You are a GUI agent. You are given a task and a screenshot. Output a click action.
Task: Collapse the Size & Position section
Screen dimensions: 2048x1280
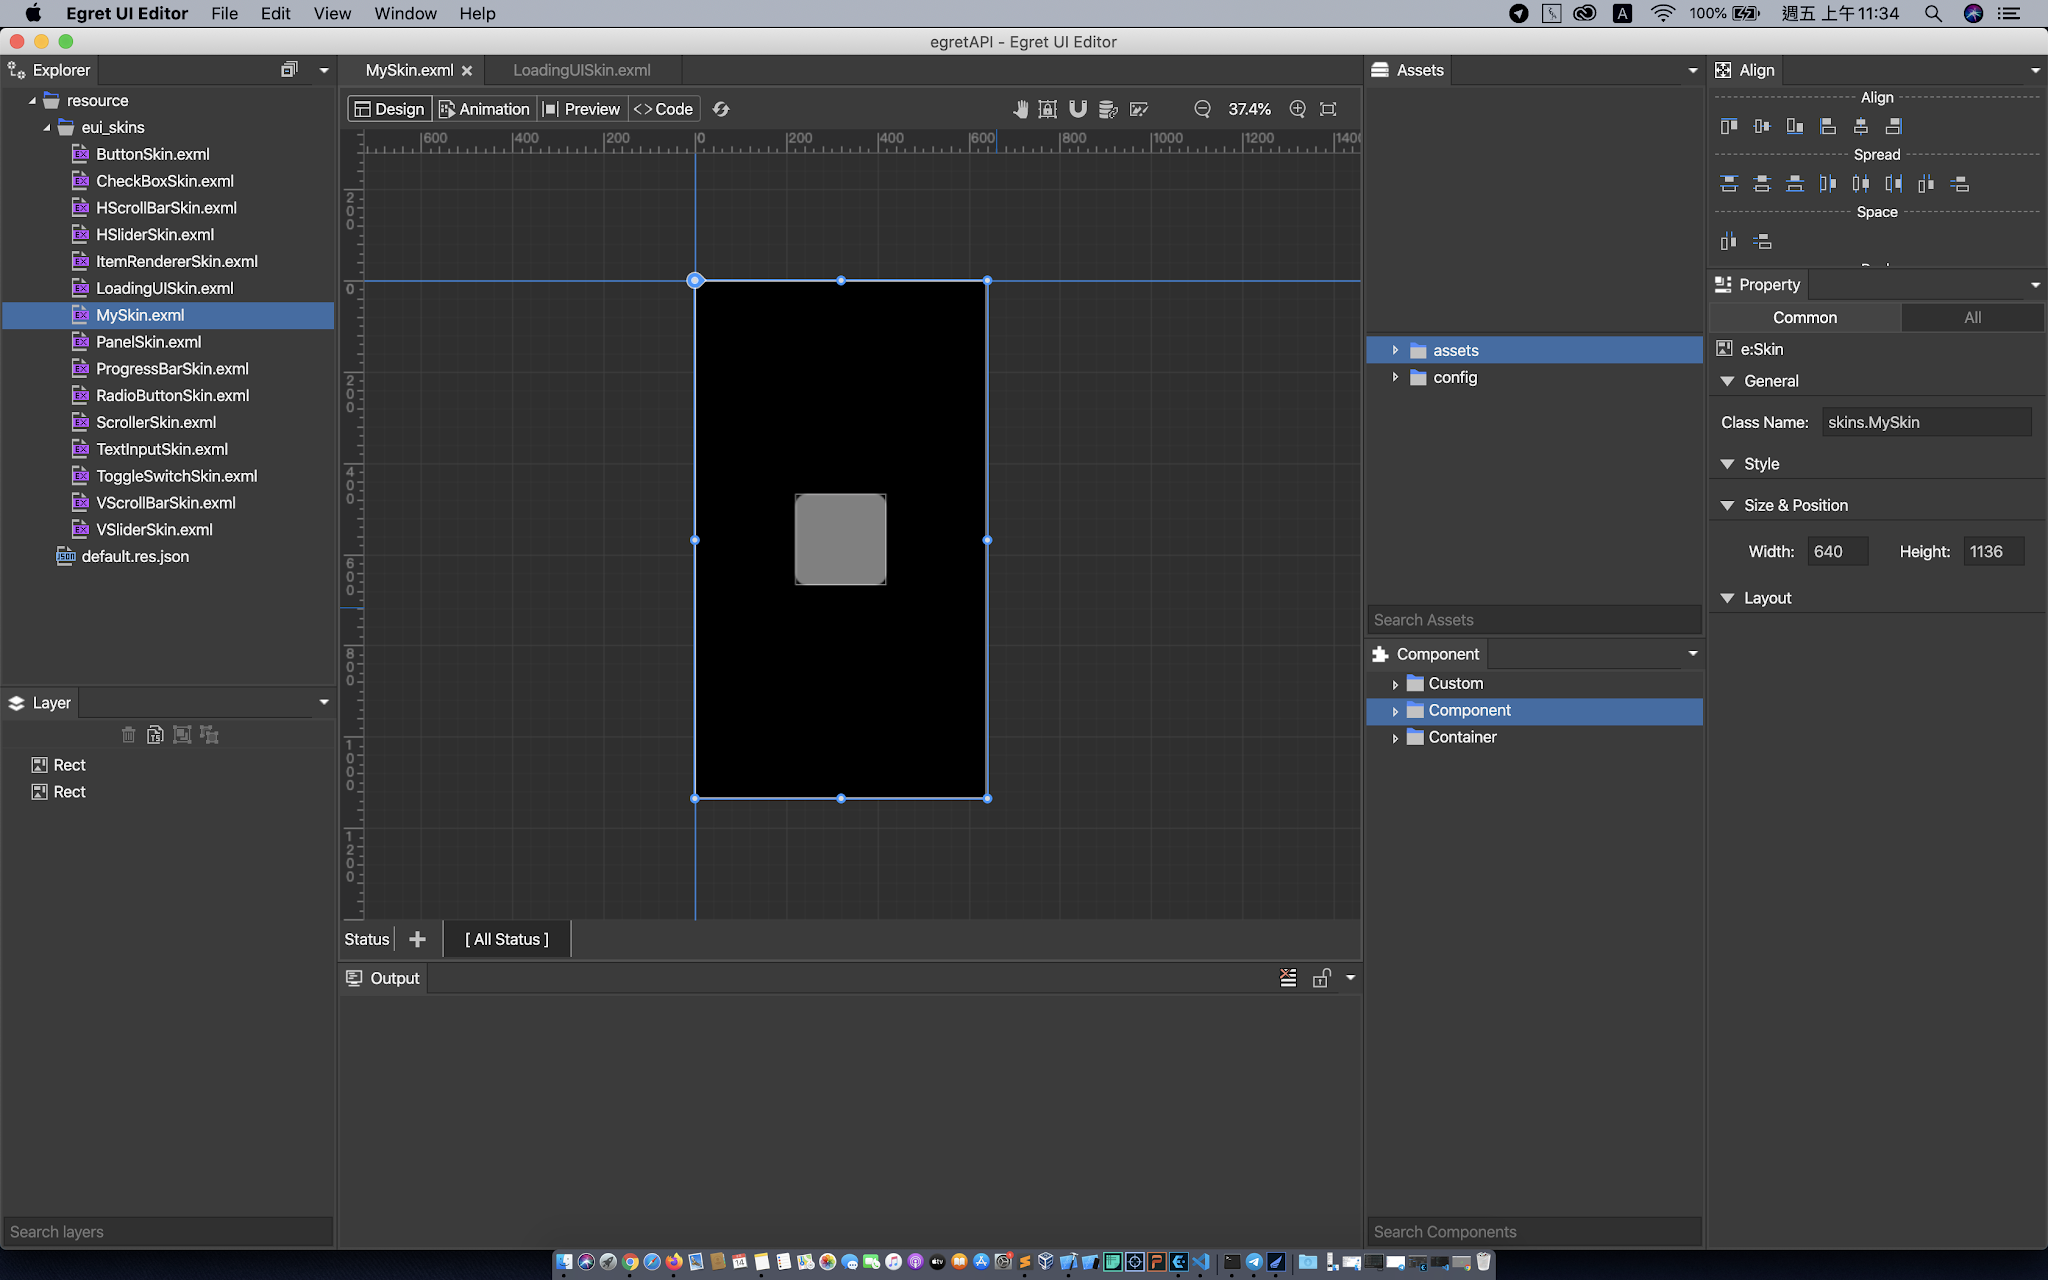tap(1727, 505)
